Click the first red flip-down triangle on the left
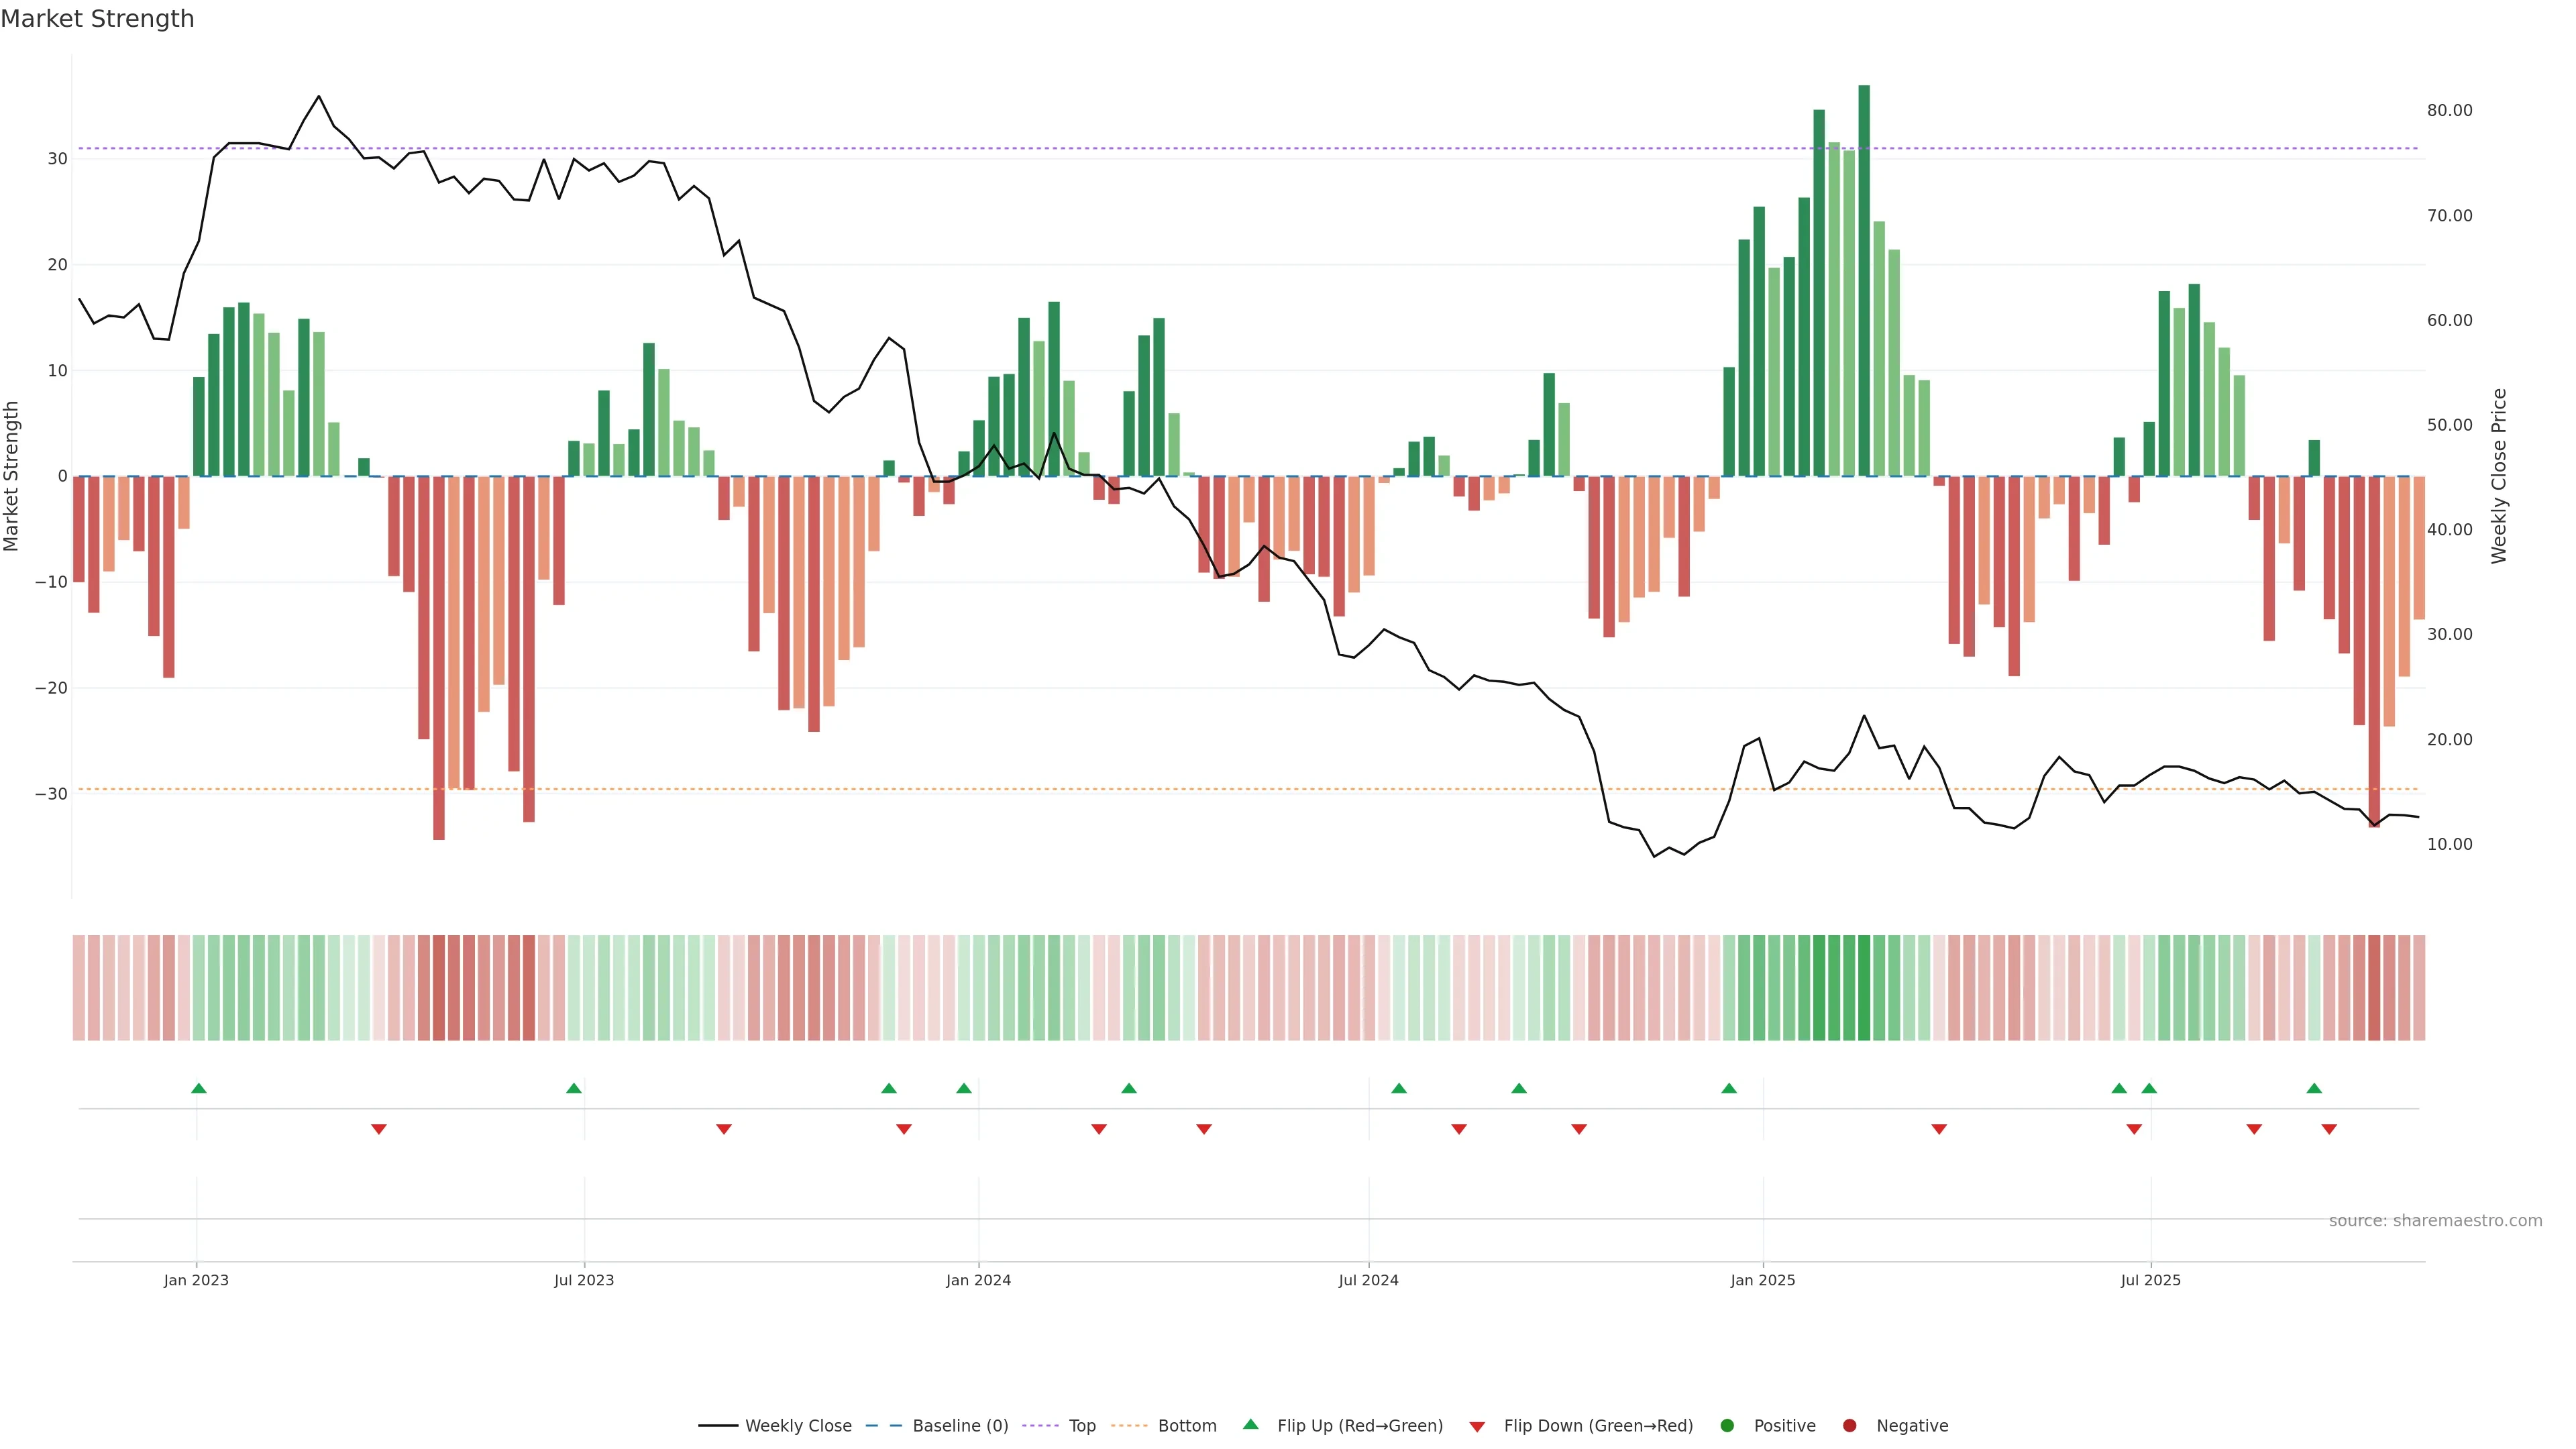This screenshot has height=1449, width=2576. coord(379,1129)
